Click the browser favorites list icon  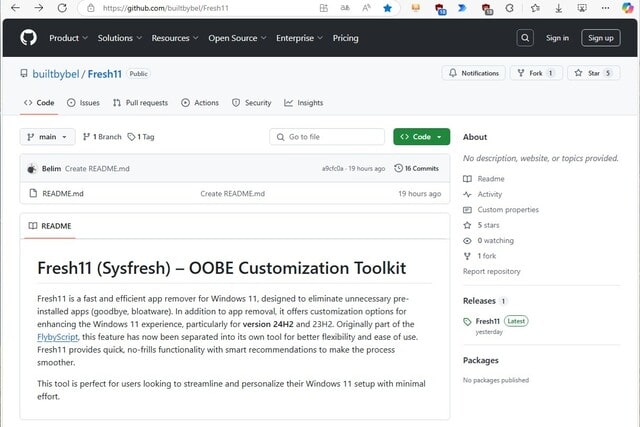535,8
